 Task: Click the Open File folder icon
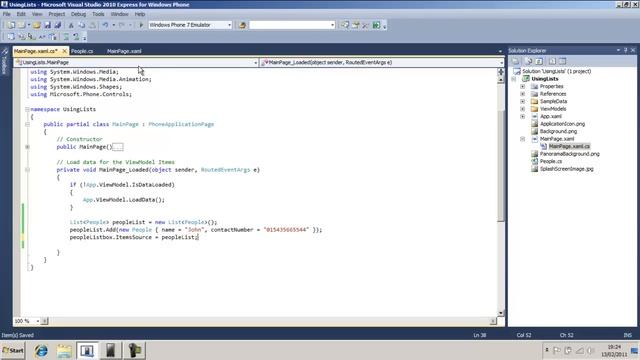coord(37,25)
